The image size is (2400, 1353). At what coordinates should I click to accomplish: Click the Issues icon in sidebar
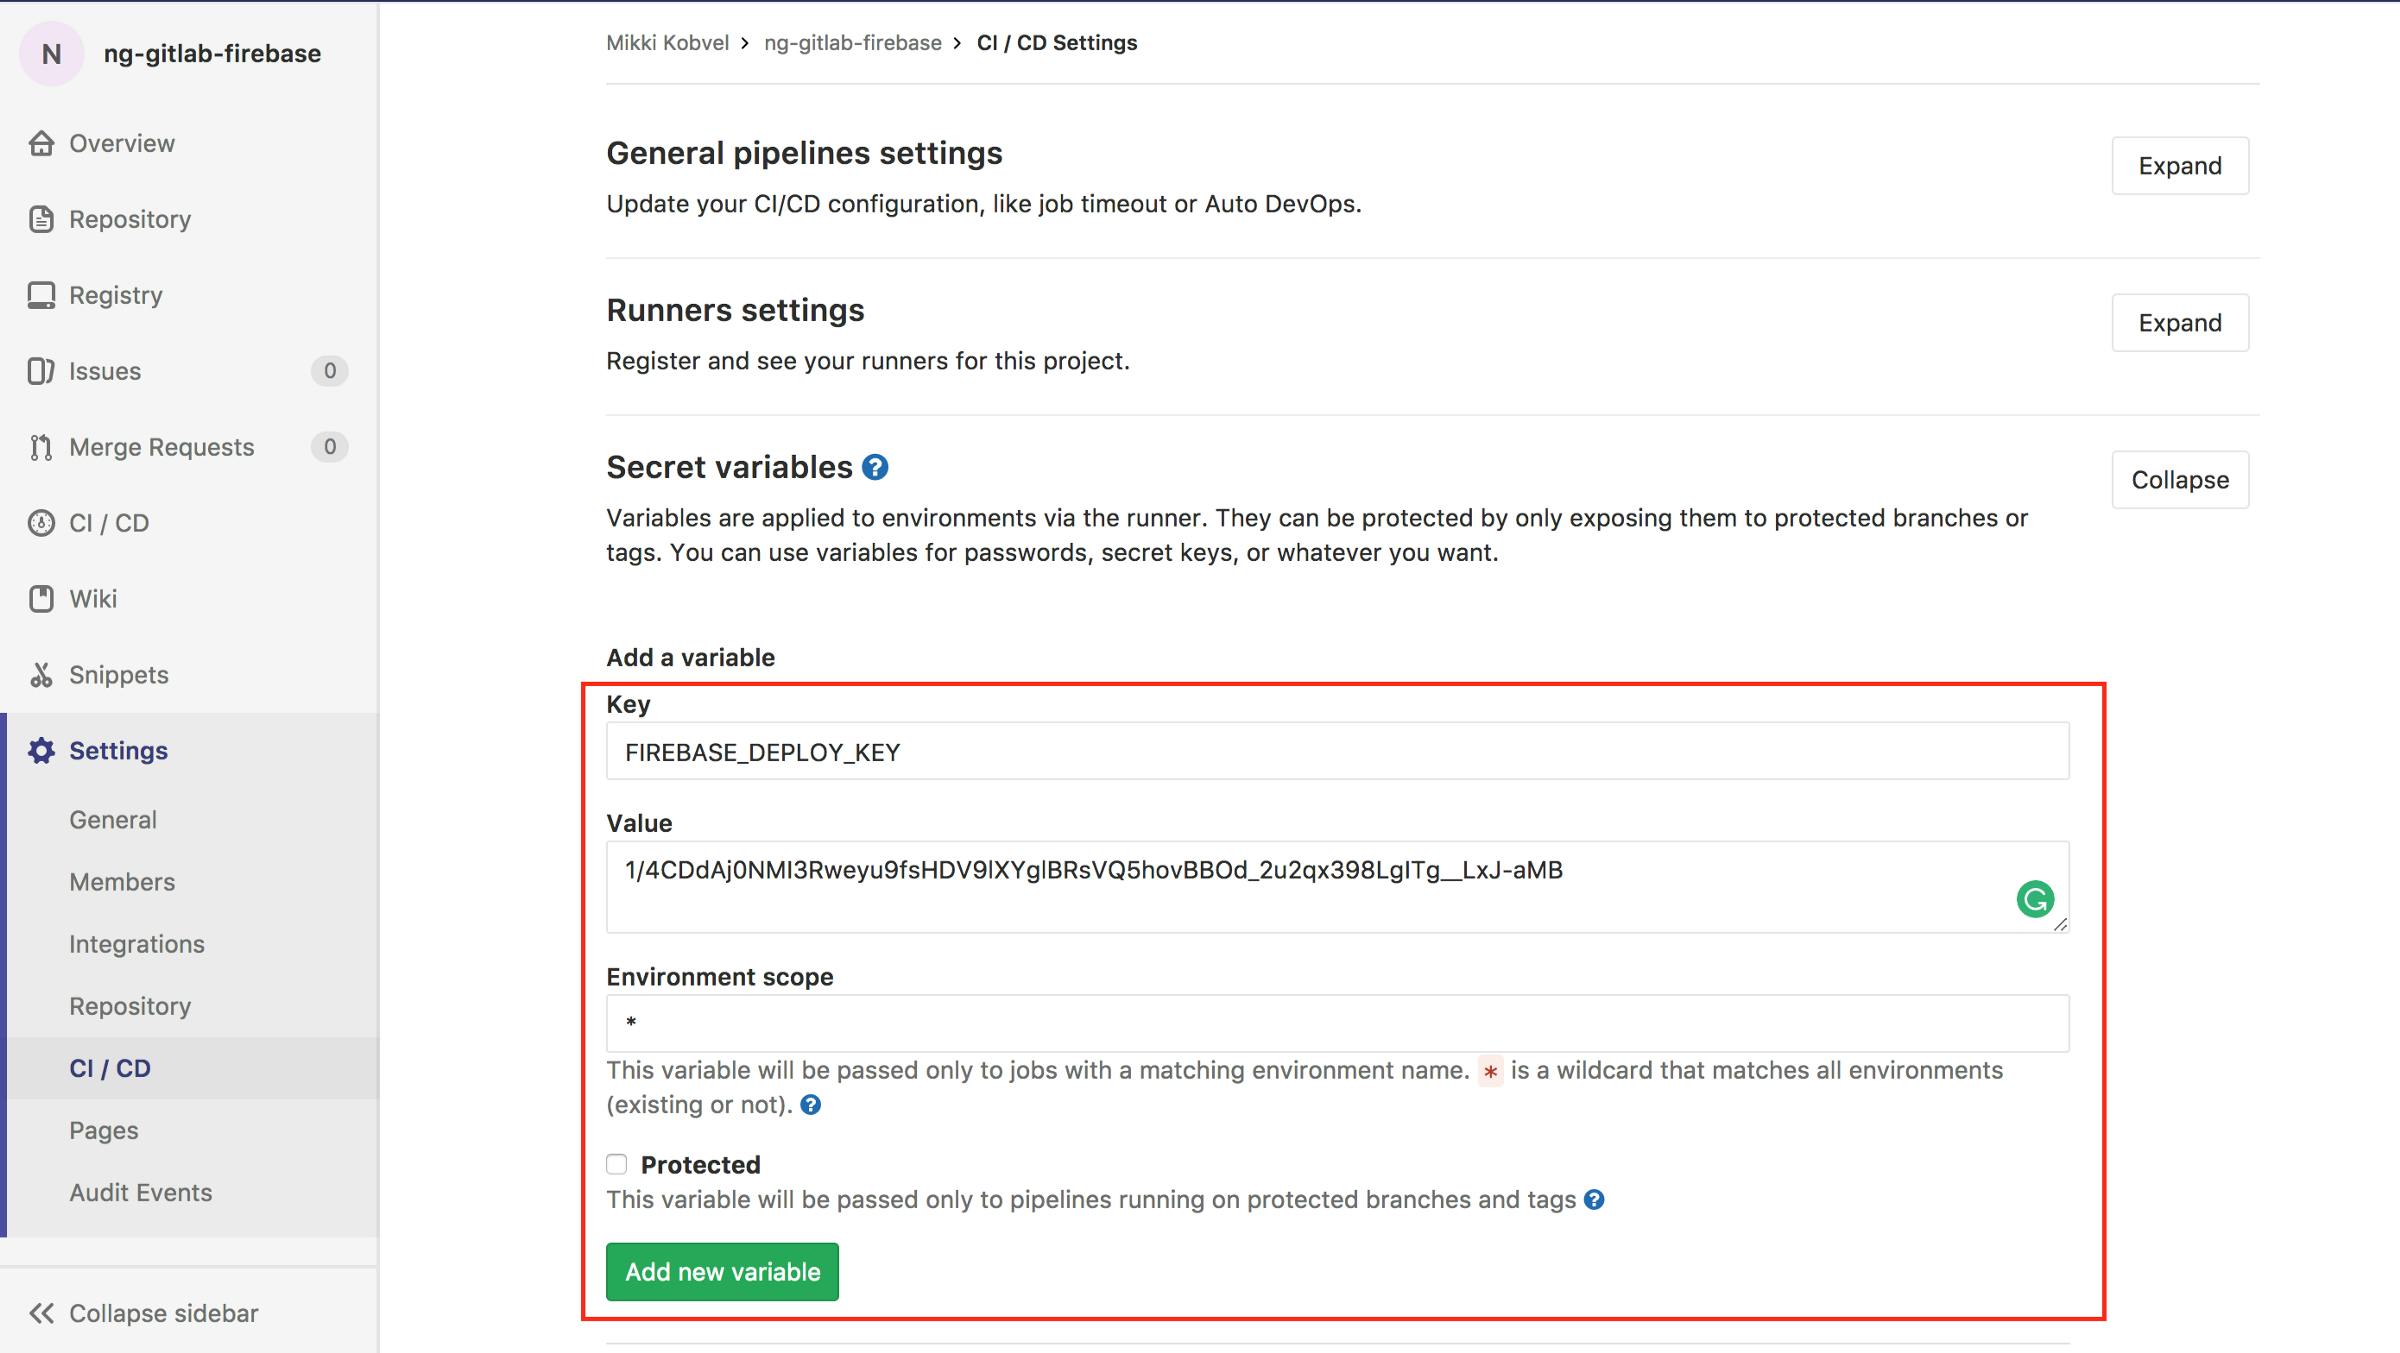[x=41, y=371]
